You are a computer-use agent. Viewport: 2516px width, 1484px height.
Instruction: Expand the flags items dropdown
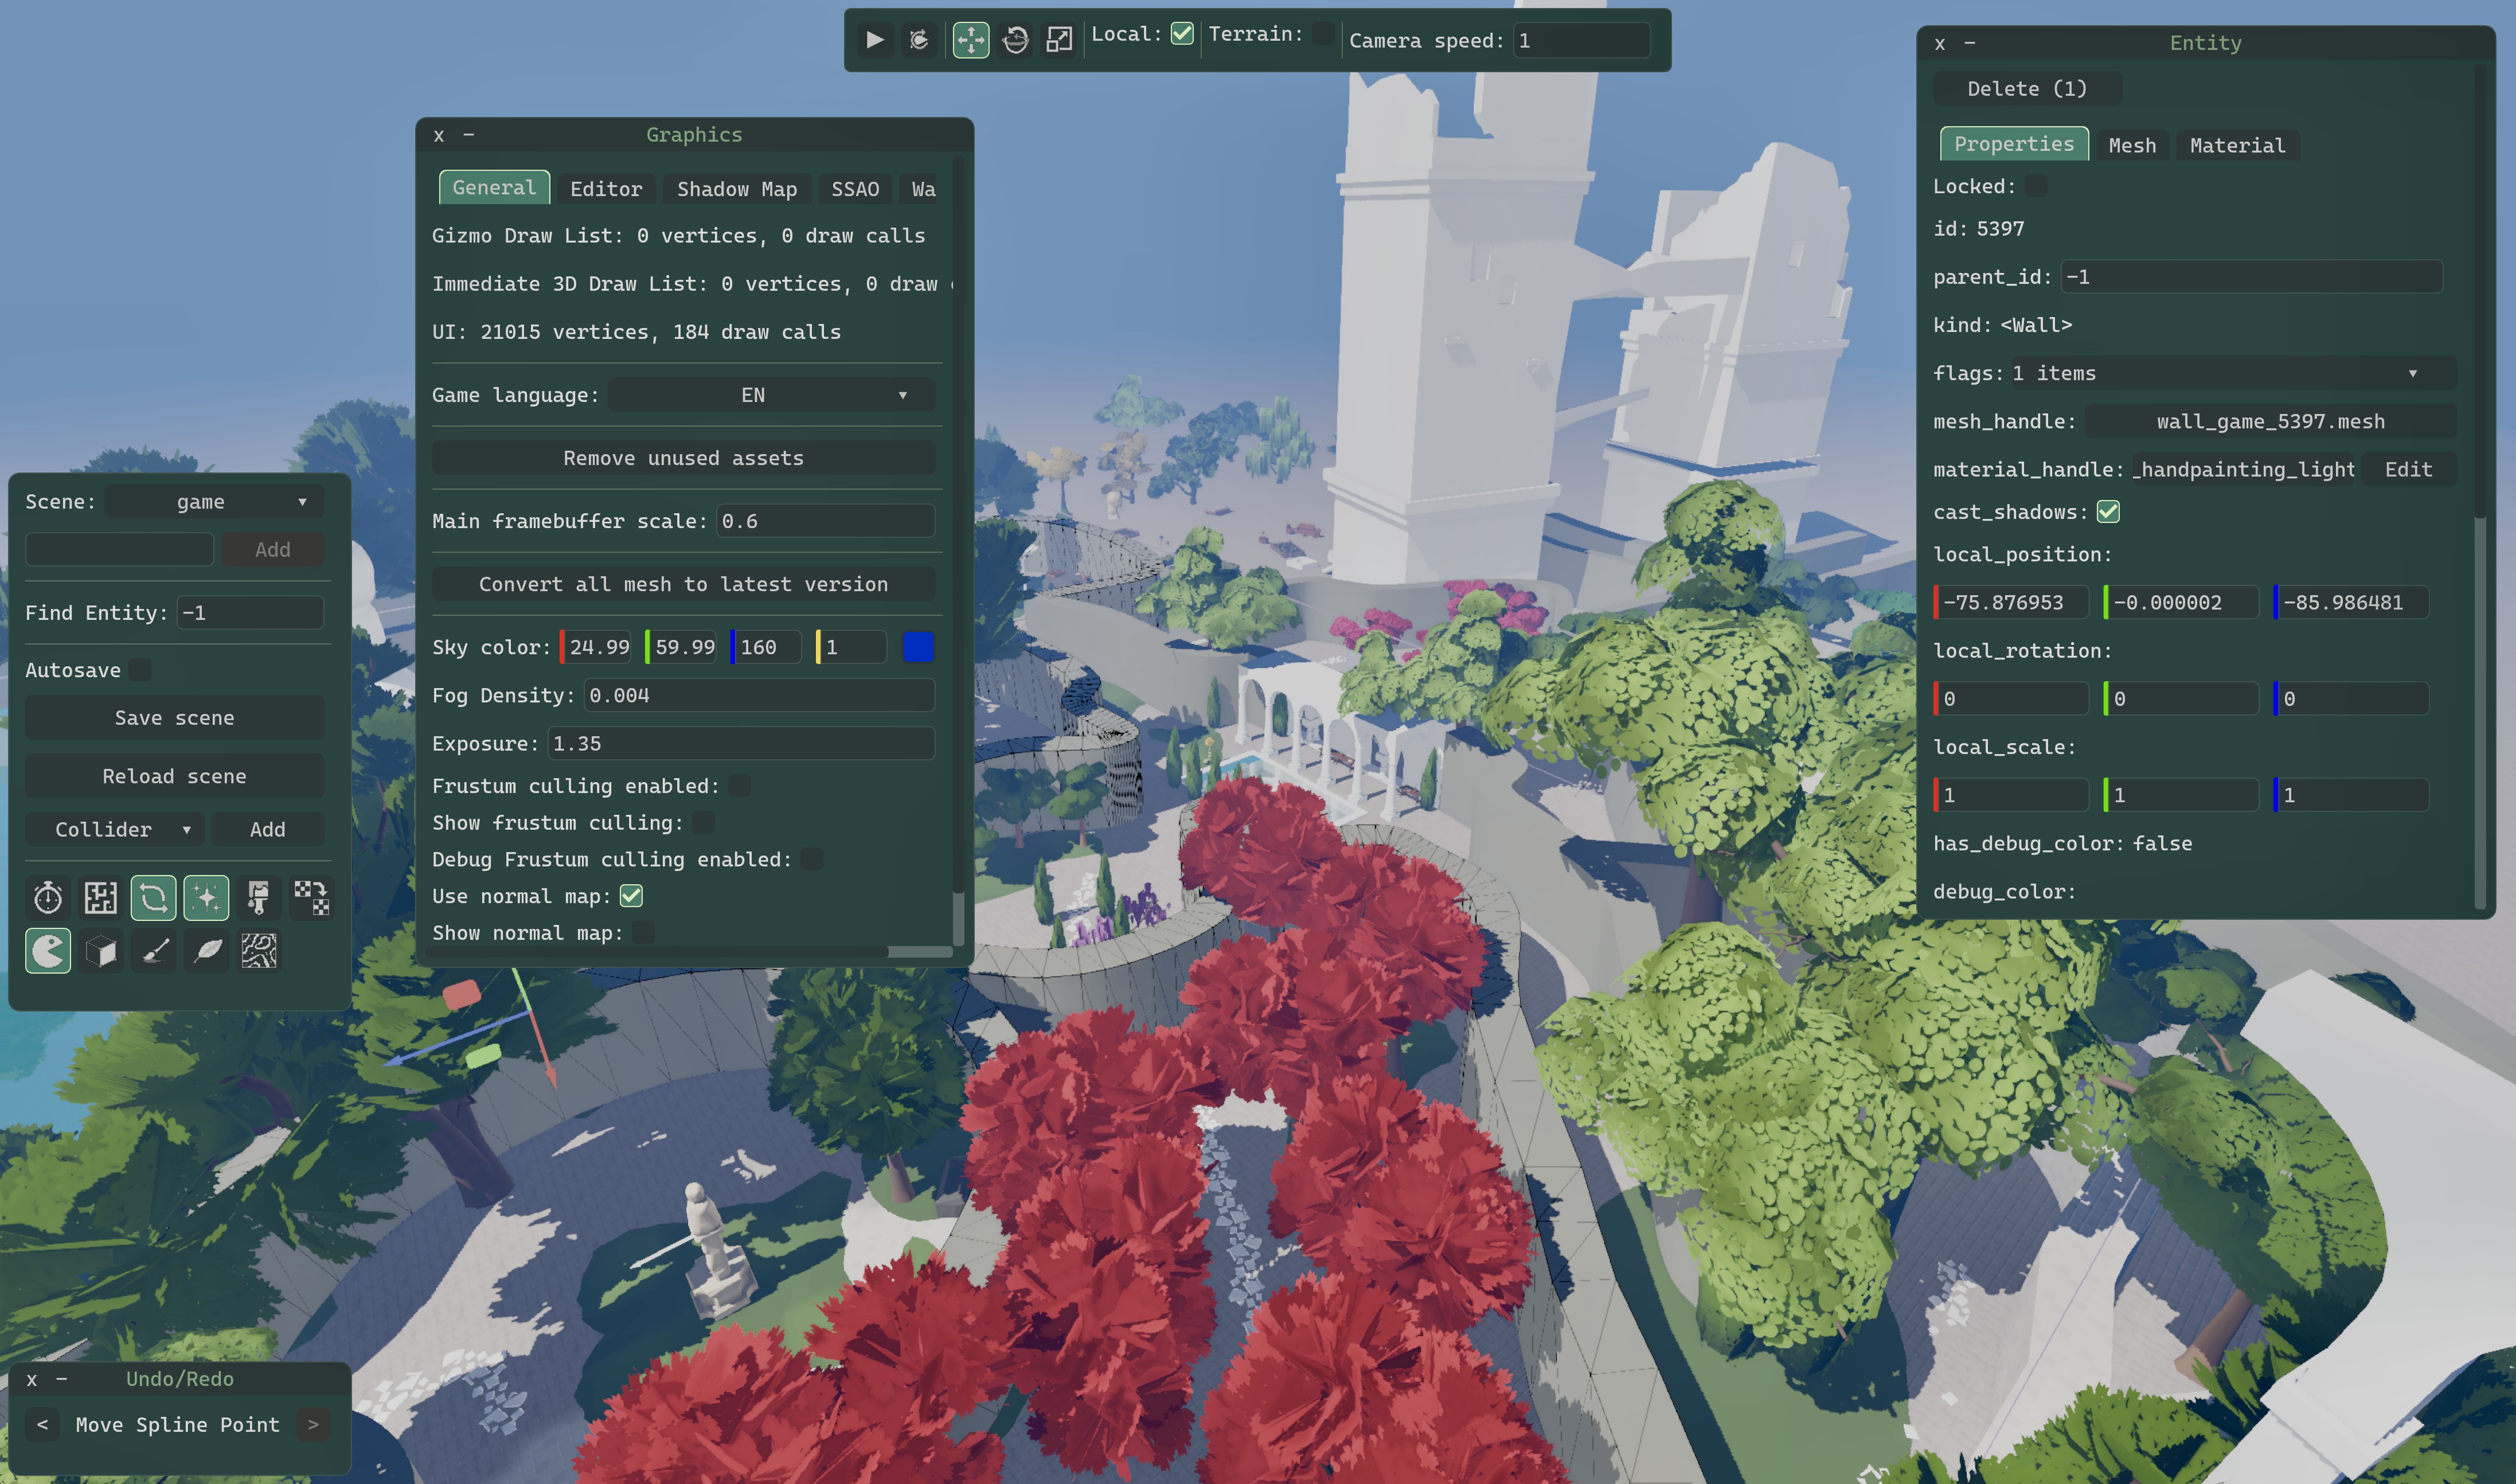tap(2230, 373)
